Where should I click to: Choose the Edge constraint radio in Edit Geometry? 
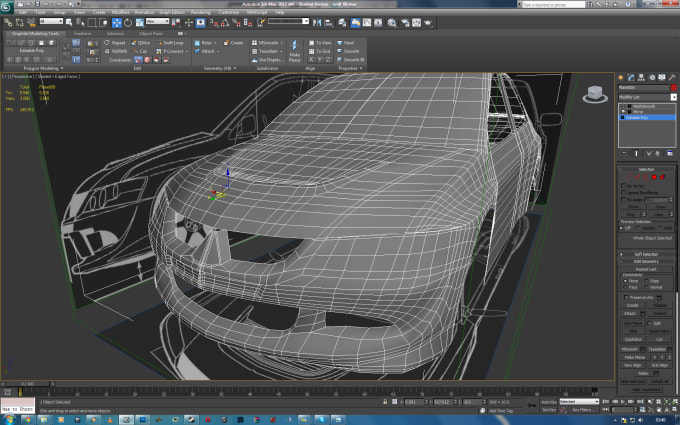(647, 281)
